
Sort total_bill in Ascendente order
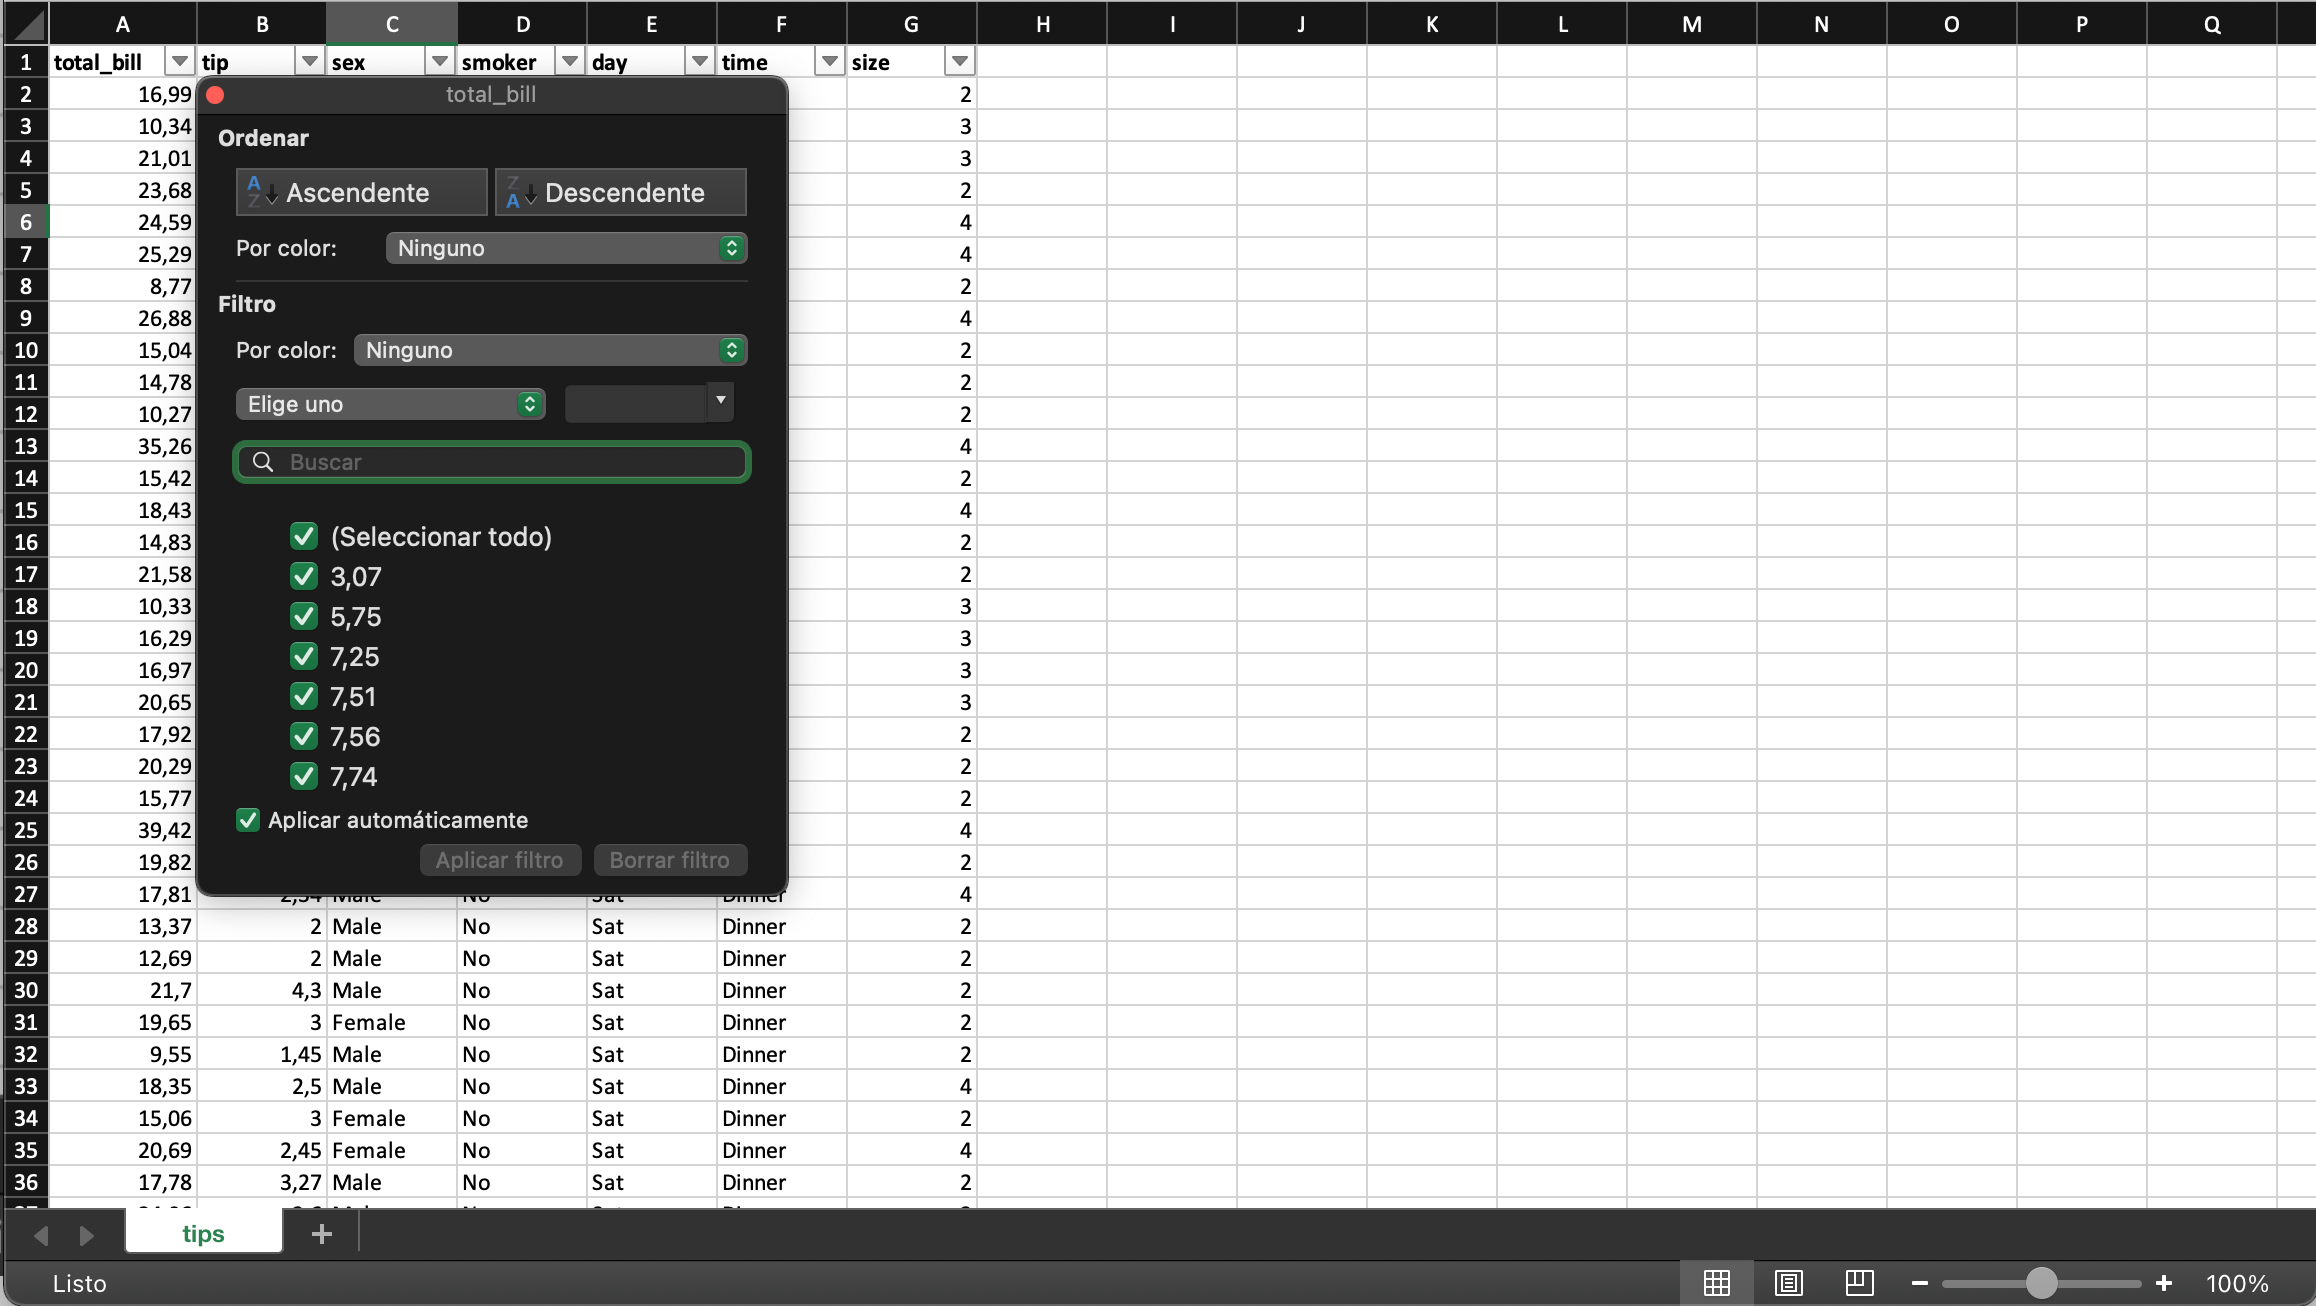(361, 192)
